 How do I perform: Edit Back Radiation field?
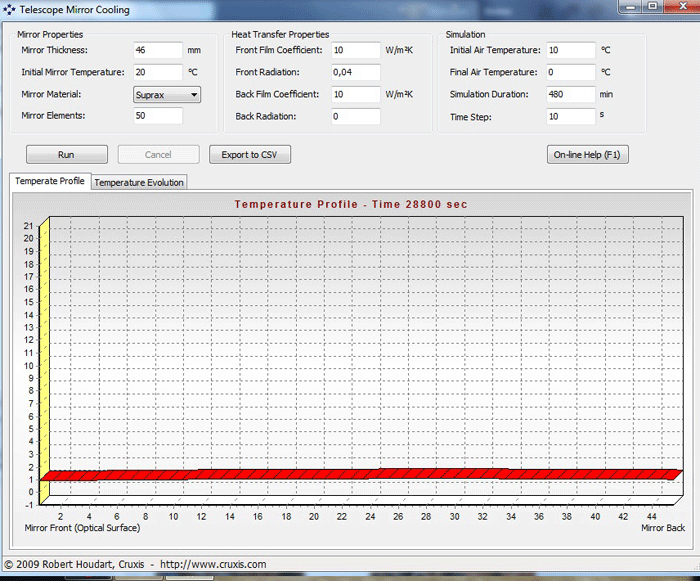(x=356, y=116)
